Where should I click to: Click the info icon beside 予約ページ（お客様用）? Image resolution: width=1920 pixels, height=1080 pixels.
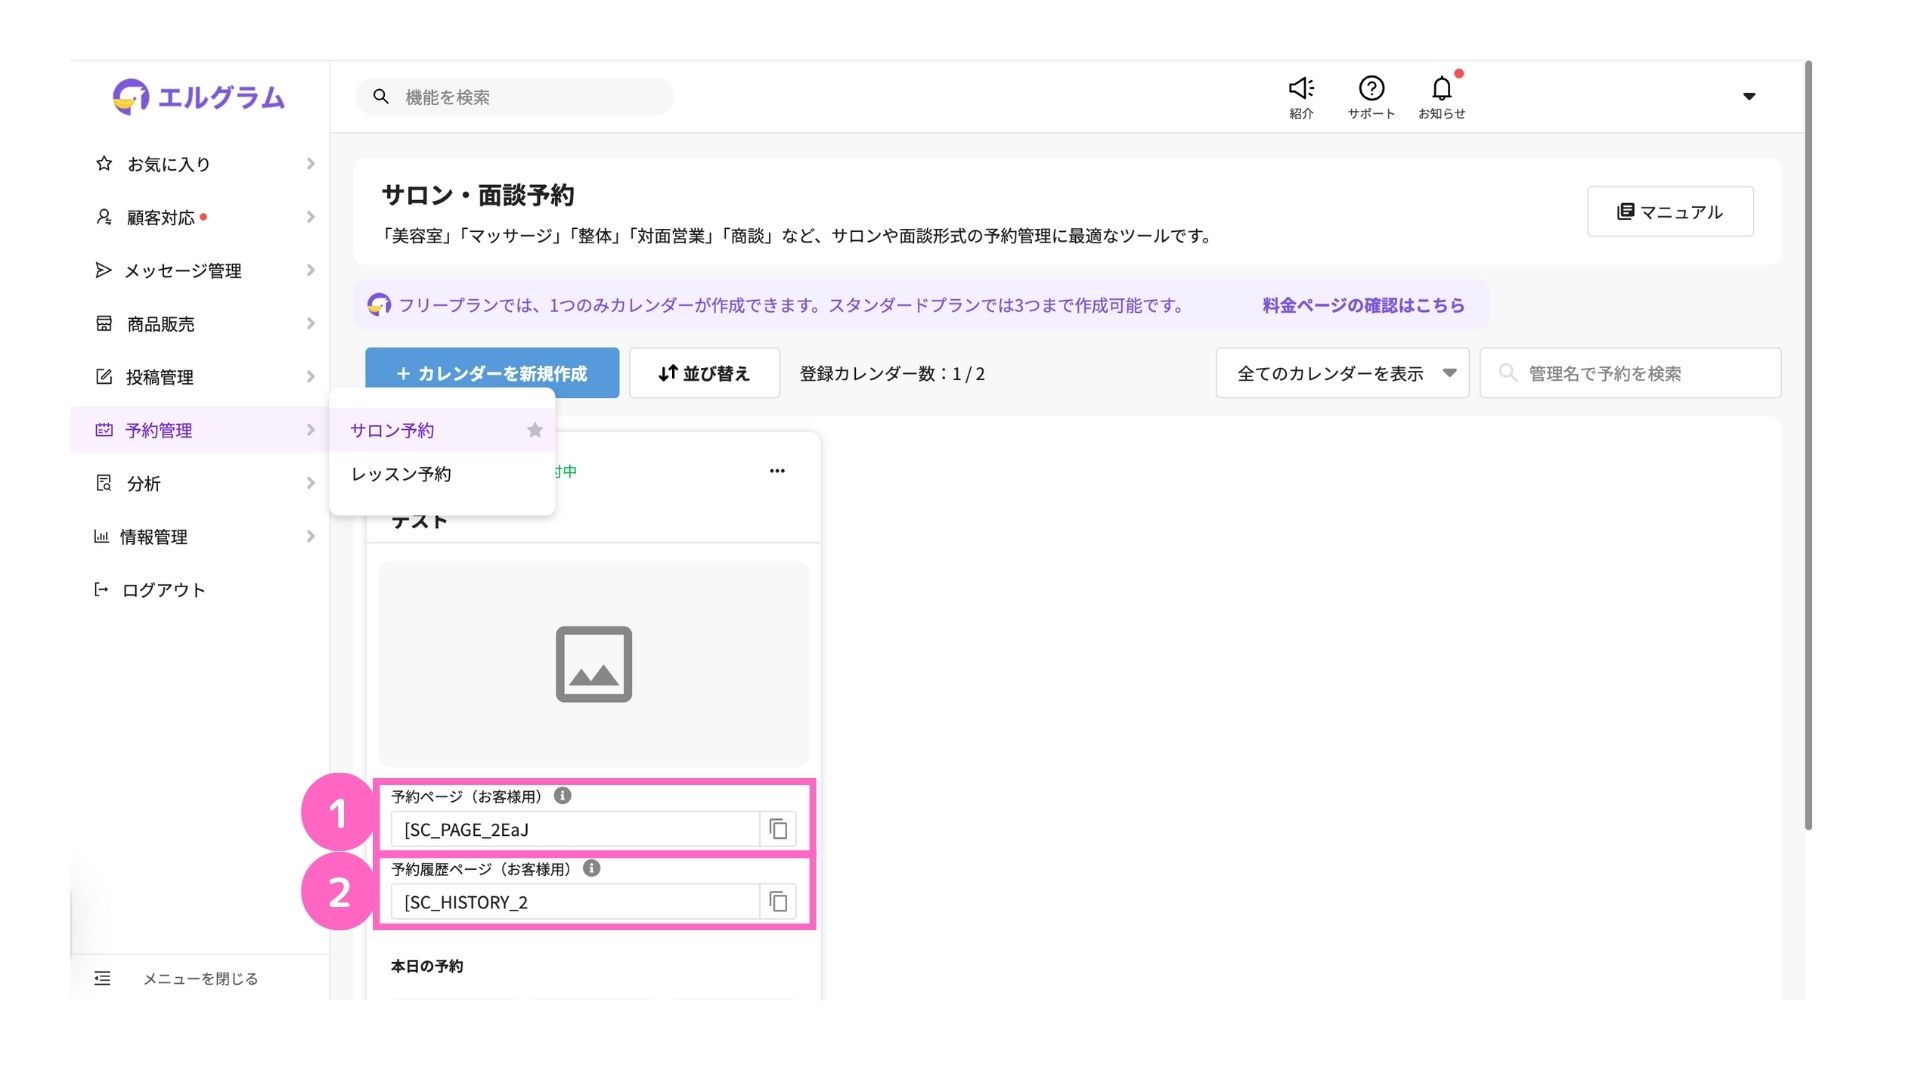pyautogui.click(x=563, y=796)
